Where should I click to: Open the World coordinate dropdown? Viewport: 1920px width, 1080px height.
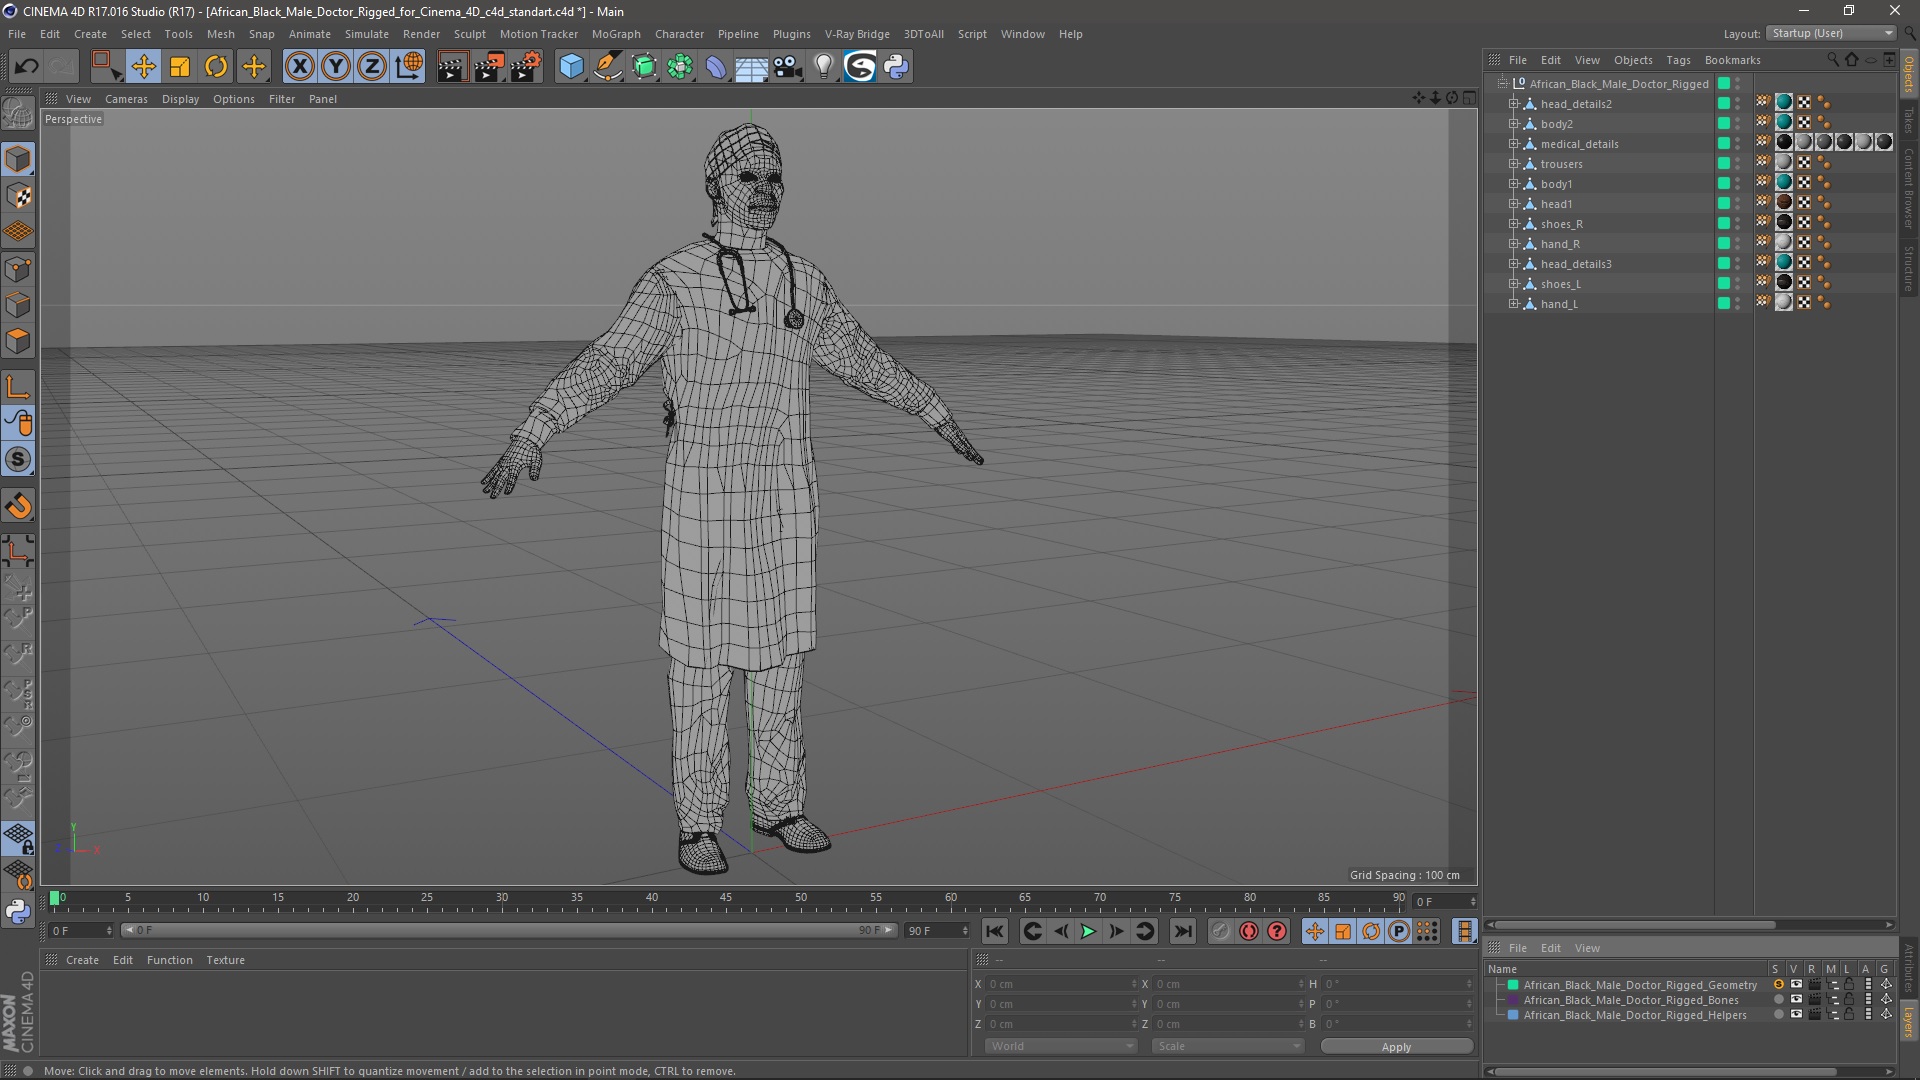(x=1060, y=1046)
